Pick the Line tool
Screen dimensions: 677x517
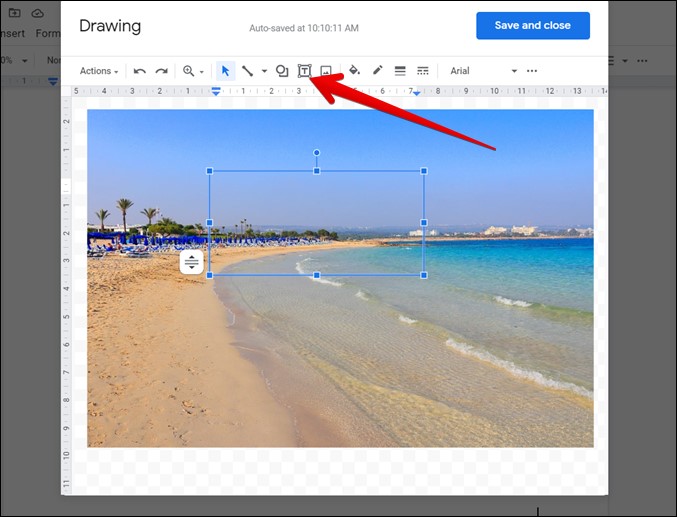[247, 71]
